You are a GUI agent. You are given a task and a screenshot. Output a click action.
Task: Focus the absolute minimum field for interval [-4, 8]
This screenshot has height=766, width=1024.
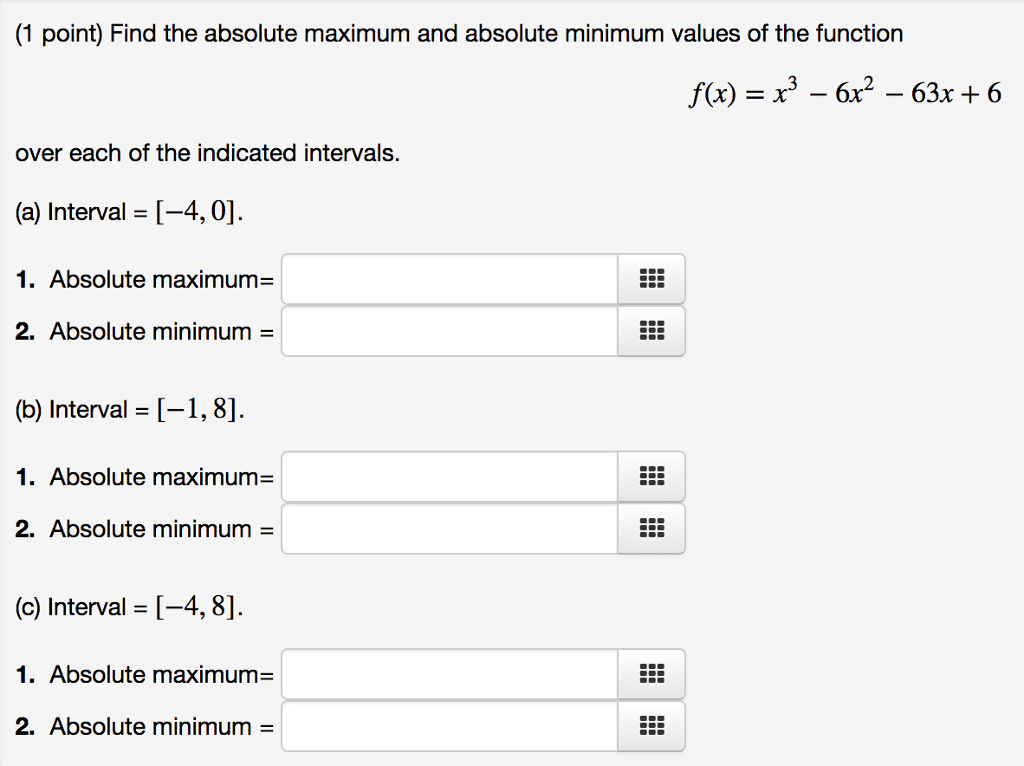(450, 726)
